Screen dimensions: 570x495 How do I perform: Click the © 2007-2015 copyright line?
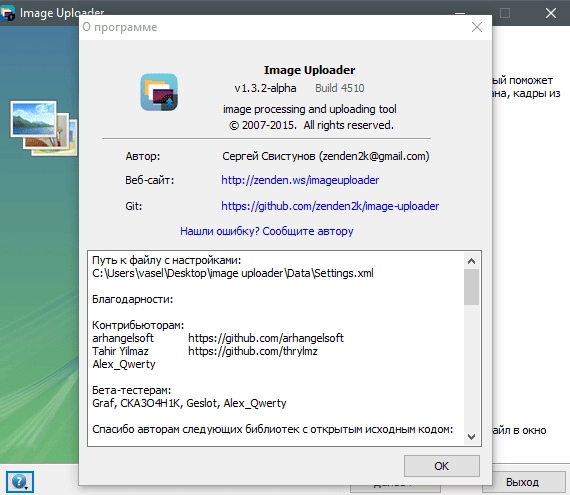click(311, 125)
